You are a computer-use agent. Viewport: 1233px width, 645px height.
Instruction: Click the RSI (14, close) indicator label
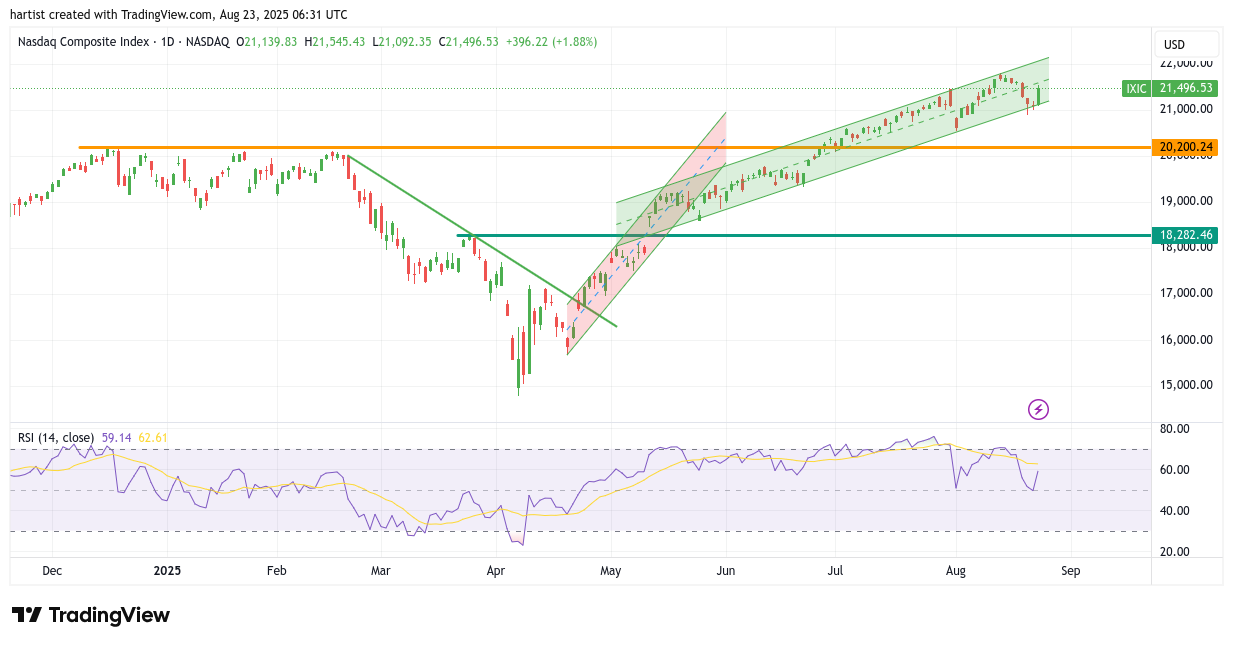tap(56, 438)
